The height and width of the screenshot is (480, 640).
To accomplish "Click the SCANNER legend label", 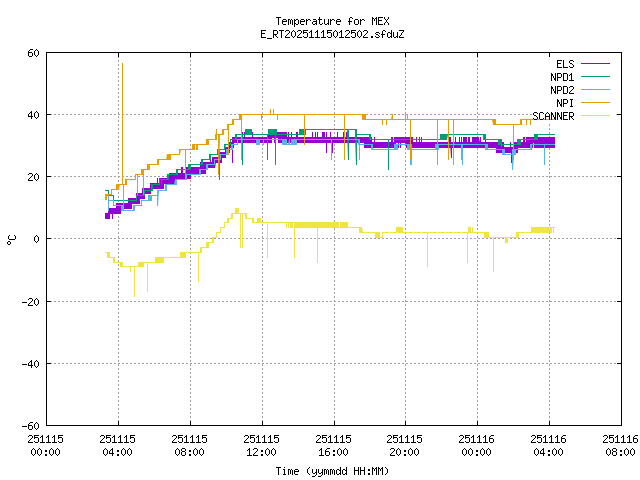I will coord(553,116).
